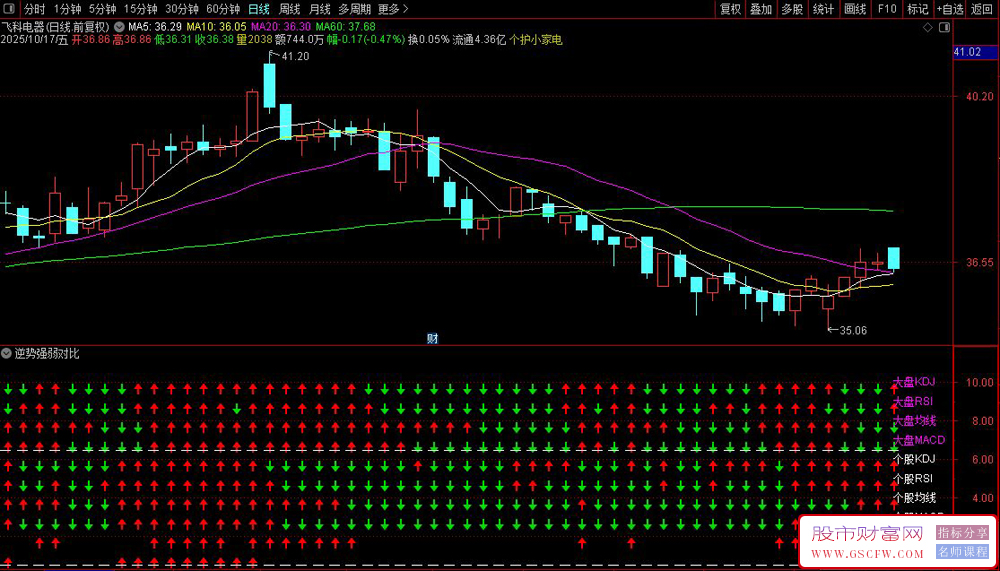The height and width of the screenshot is (571, 1000).
Task: Click the MA60: 37.68 label
Action: coord(346,27)
